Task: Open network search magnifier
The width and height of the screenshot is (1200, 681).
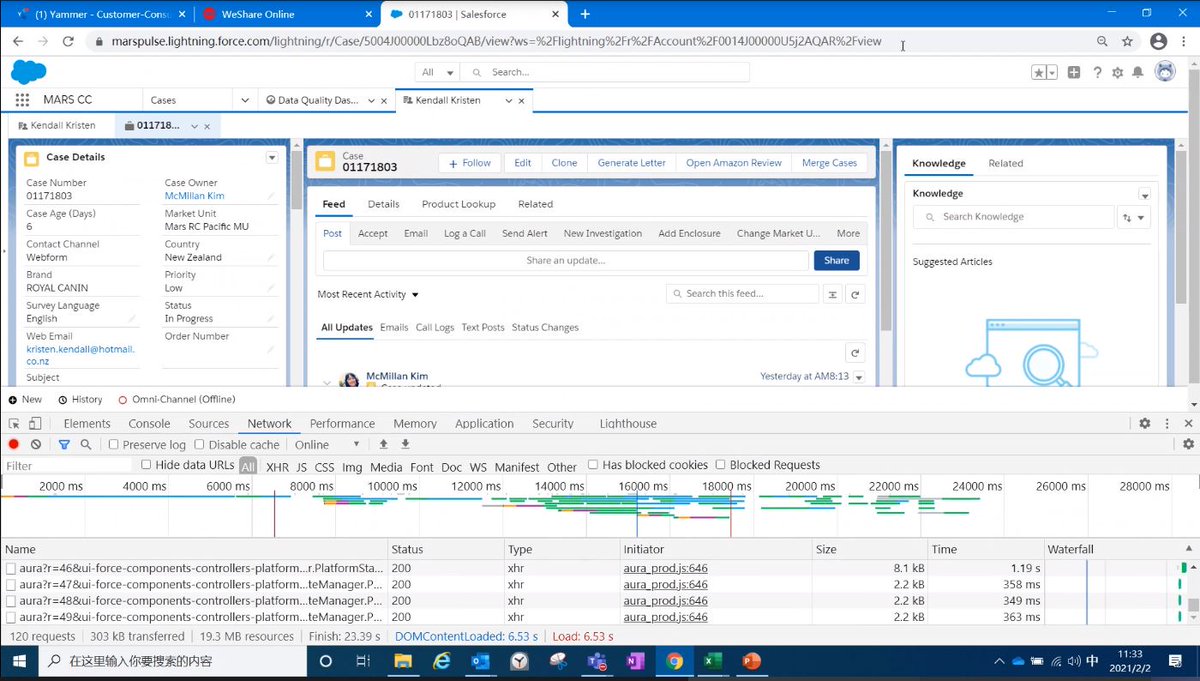Action: [x=86, y=444]
